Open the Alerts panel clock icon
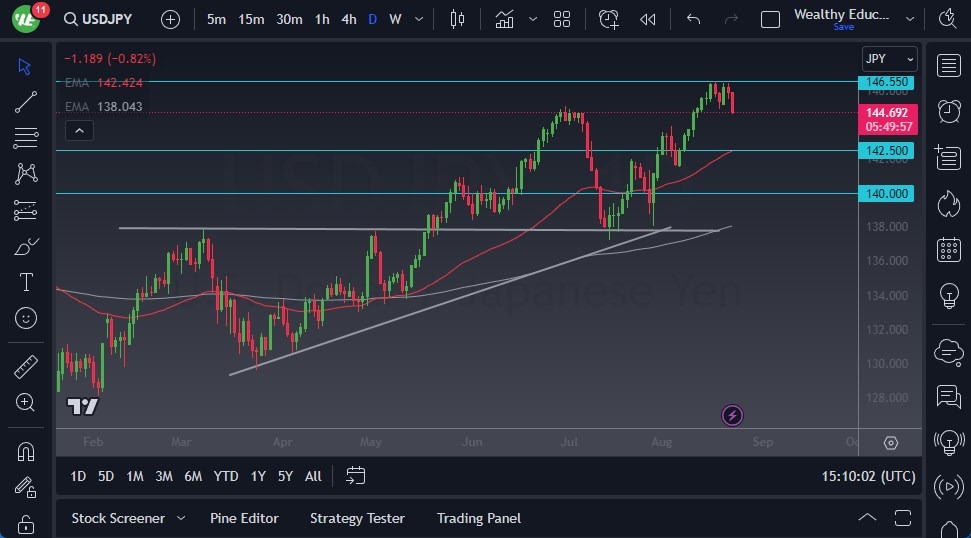This screenshot has height=538, width=971. (948, 110)
